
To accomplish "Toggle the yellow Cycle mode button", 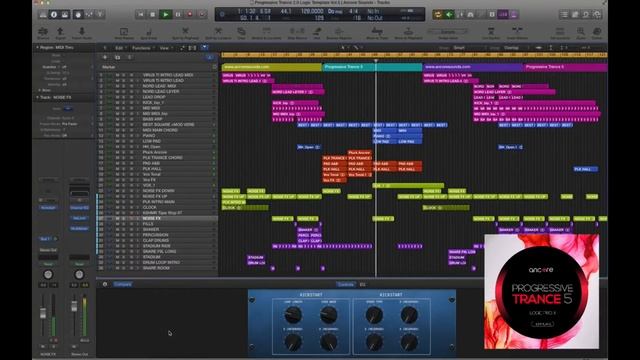I will click(x=438, y=15).
